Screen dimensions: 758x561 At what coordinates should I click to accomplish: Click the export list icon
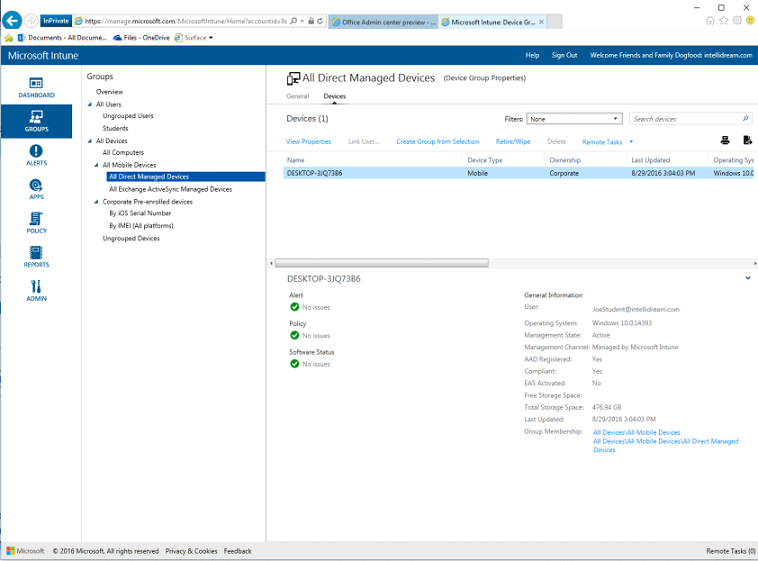pos(746,141)
